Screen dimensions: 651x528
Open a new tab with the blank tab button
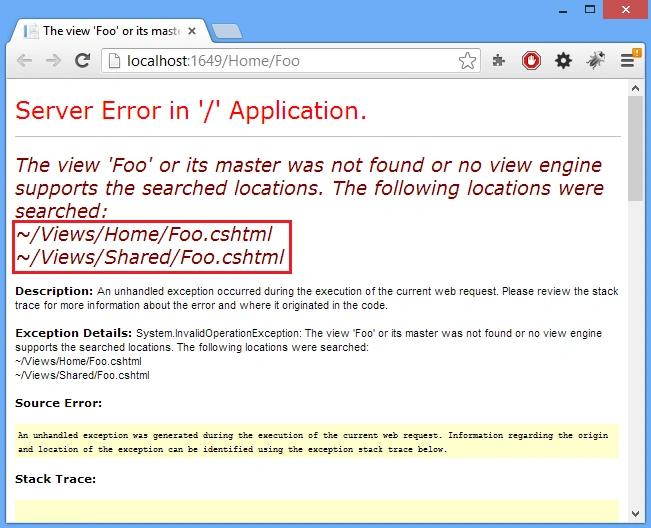tap(227, 32)
